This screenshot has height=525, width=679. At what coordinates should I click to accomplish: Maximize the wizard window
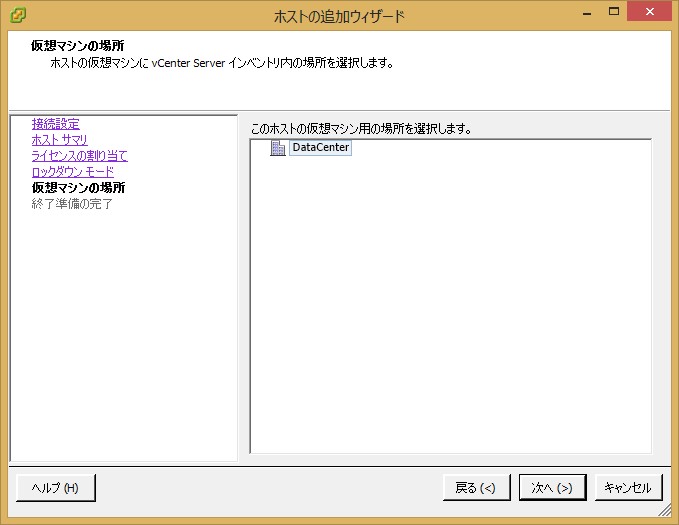614,12
